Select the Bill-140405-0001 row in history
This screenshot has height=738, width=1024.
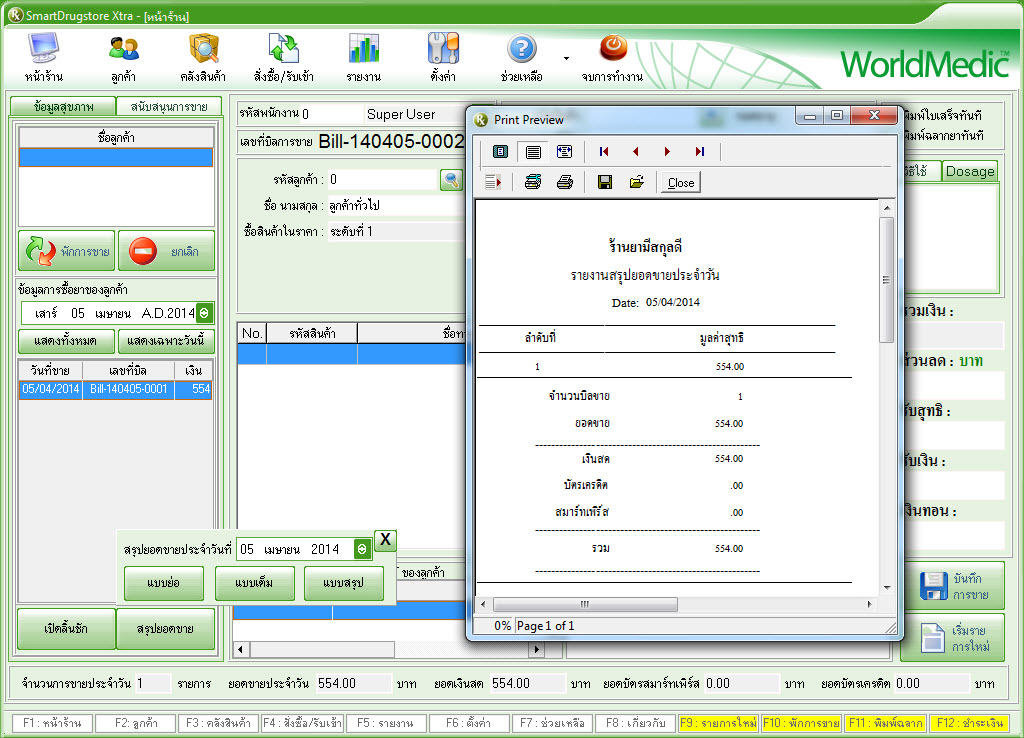127,390
